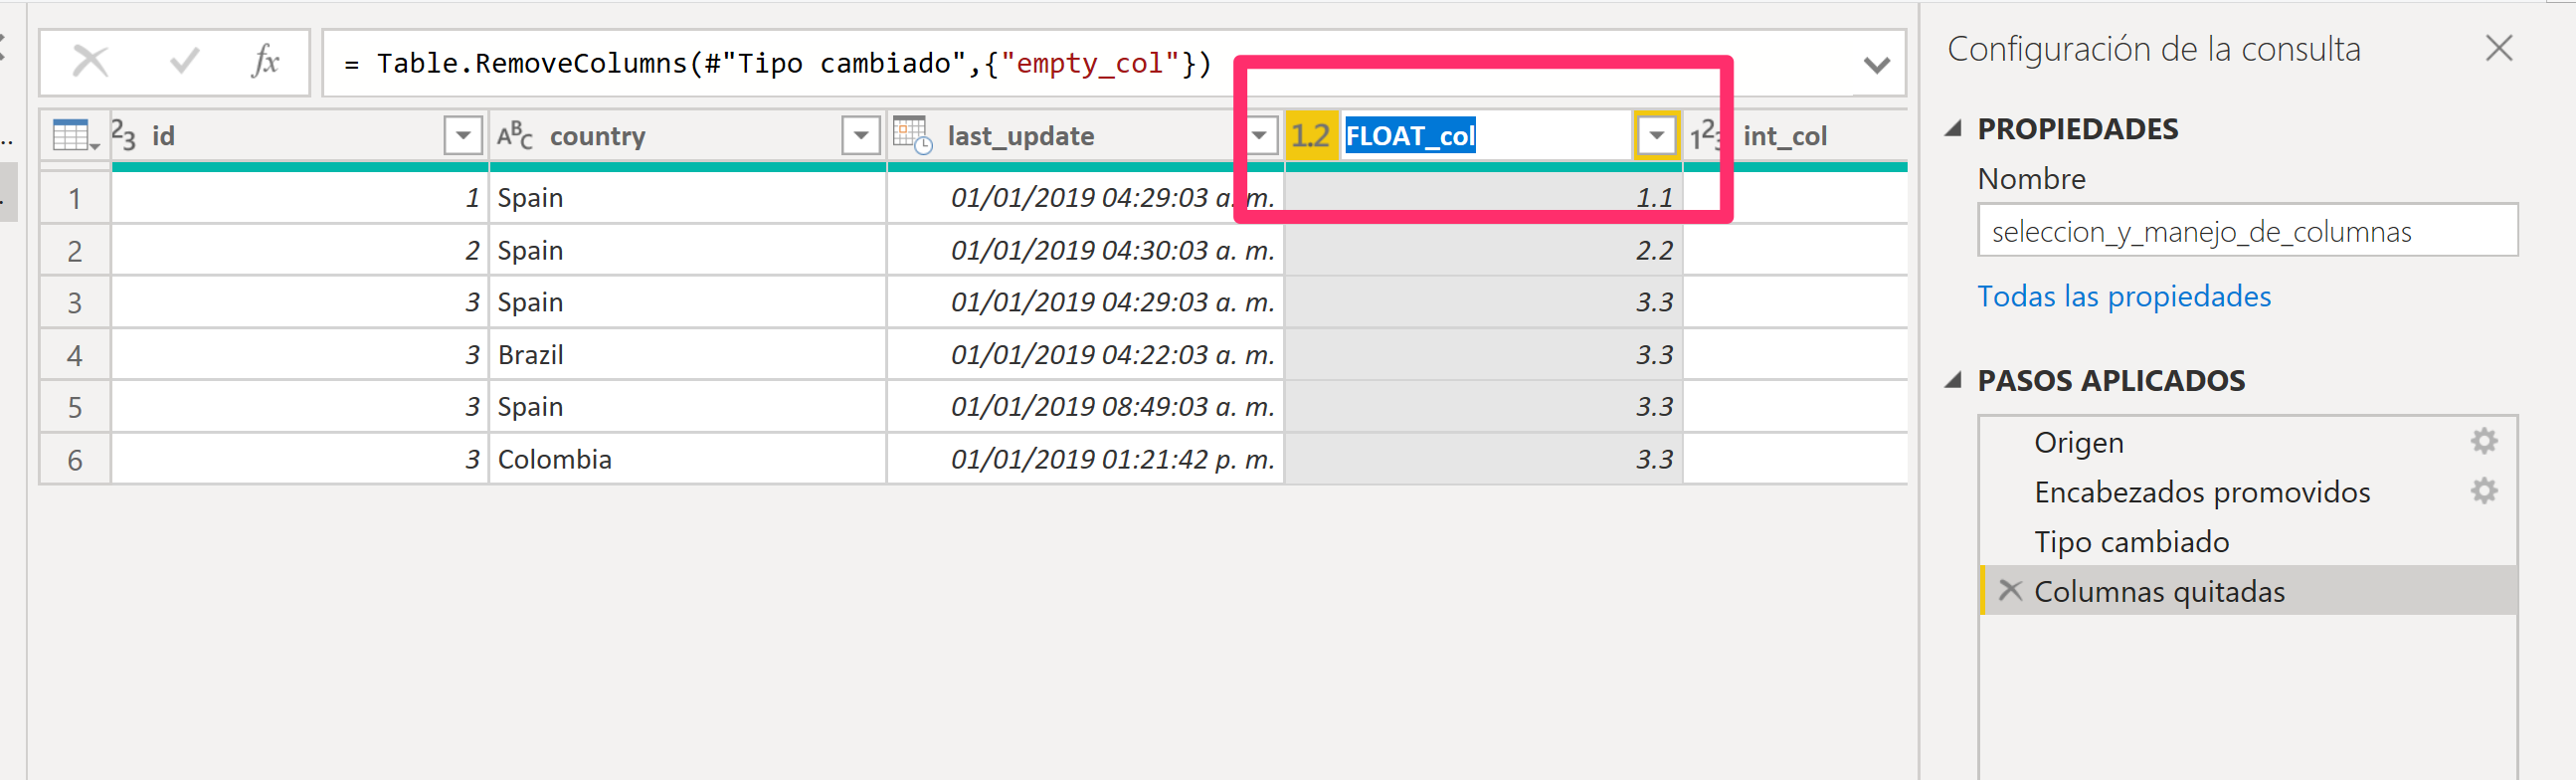Collapse the PASOS APLICADOS section
2576x780 pixels.
click(1953, 380)
